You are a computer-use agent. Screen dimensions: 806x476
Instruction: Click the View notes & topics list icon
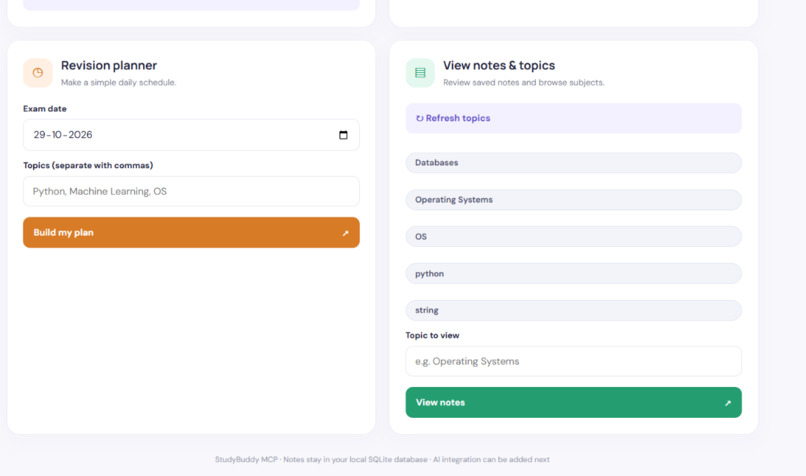pyautogui.click(x=420, y=73)
